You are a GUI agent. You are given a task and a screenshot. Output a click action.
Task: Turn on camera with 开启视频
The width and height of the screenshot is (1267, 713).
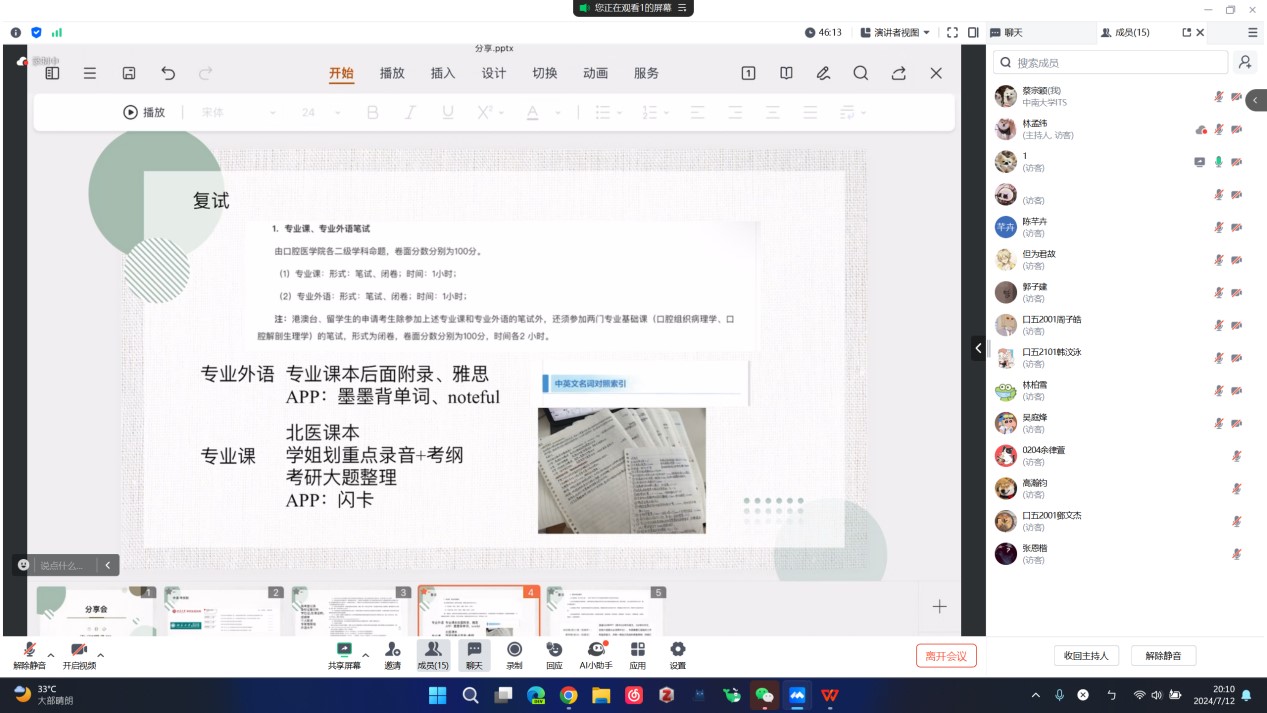tap(79, 651)
